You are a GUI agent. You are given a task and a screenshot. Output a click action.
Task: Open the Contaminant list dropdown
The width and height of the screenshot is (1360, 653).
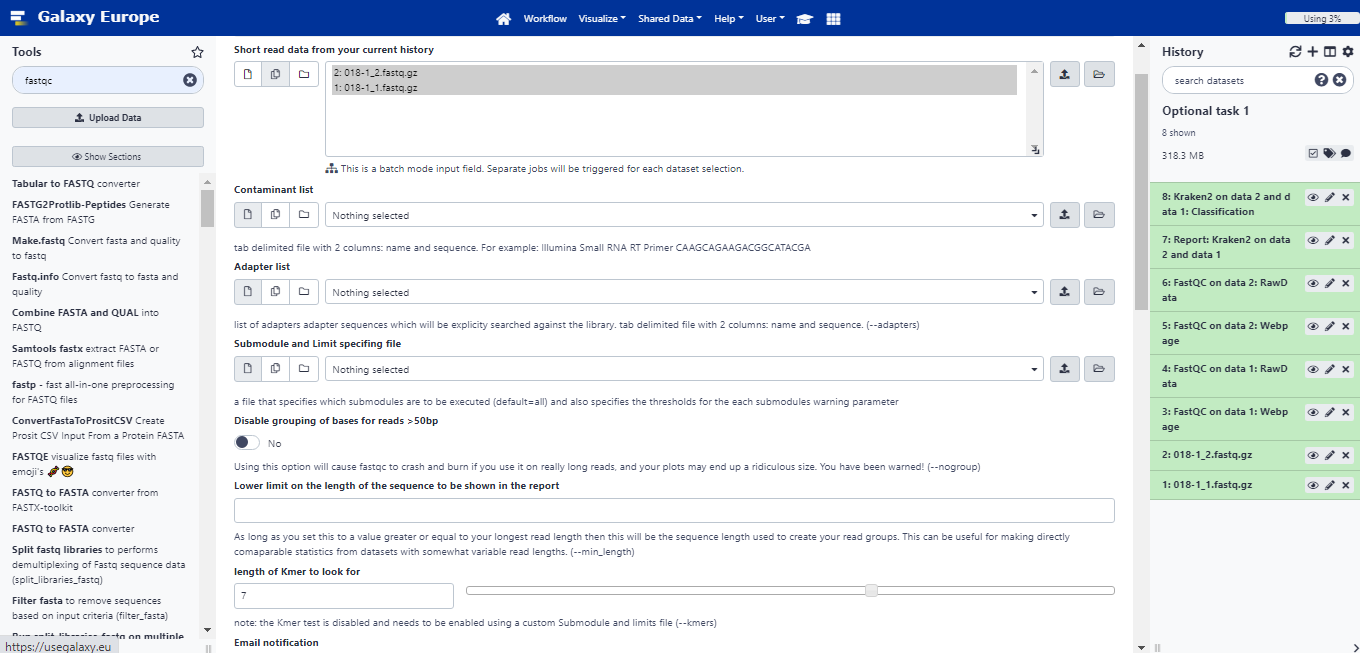684,215
